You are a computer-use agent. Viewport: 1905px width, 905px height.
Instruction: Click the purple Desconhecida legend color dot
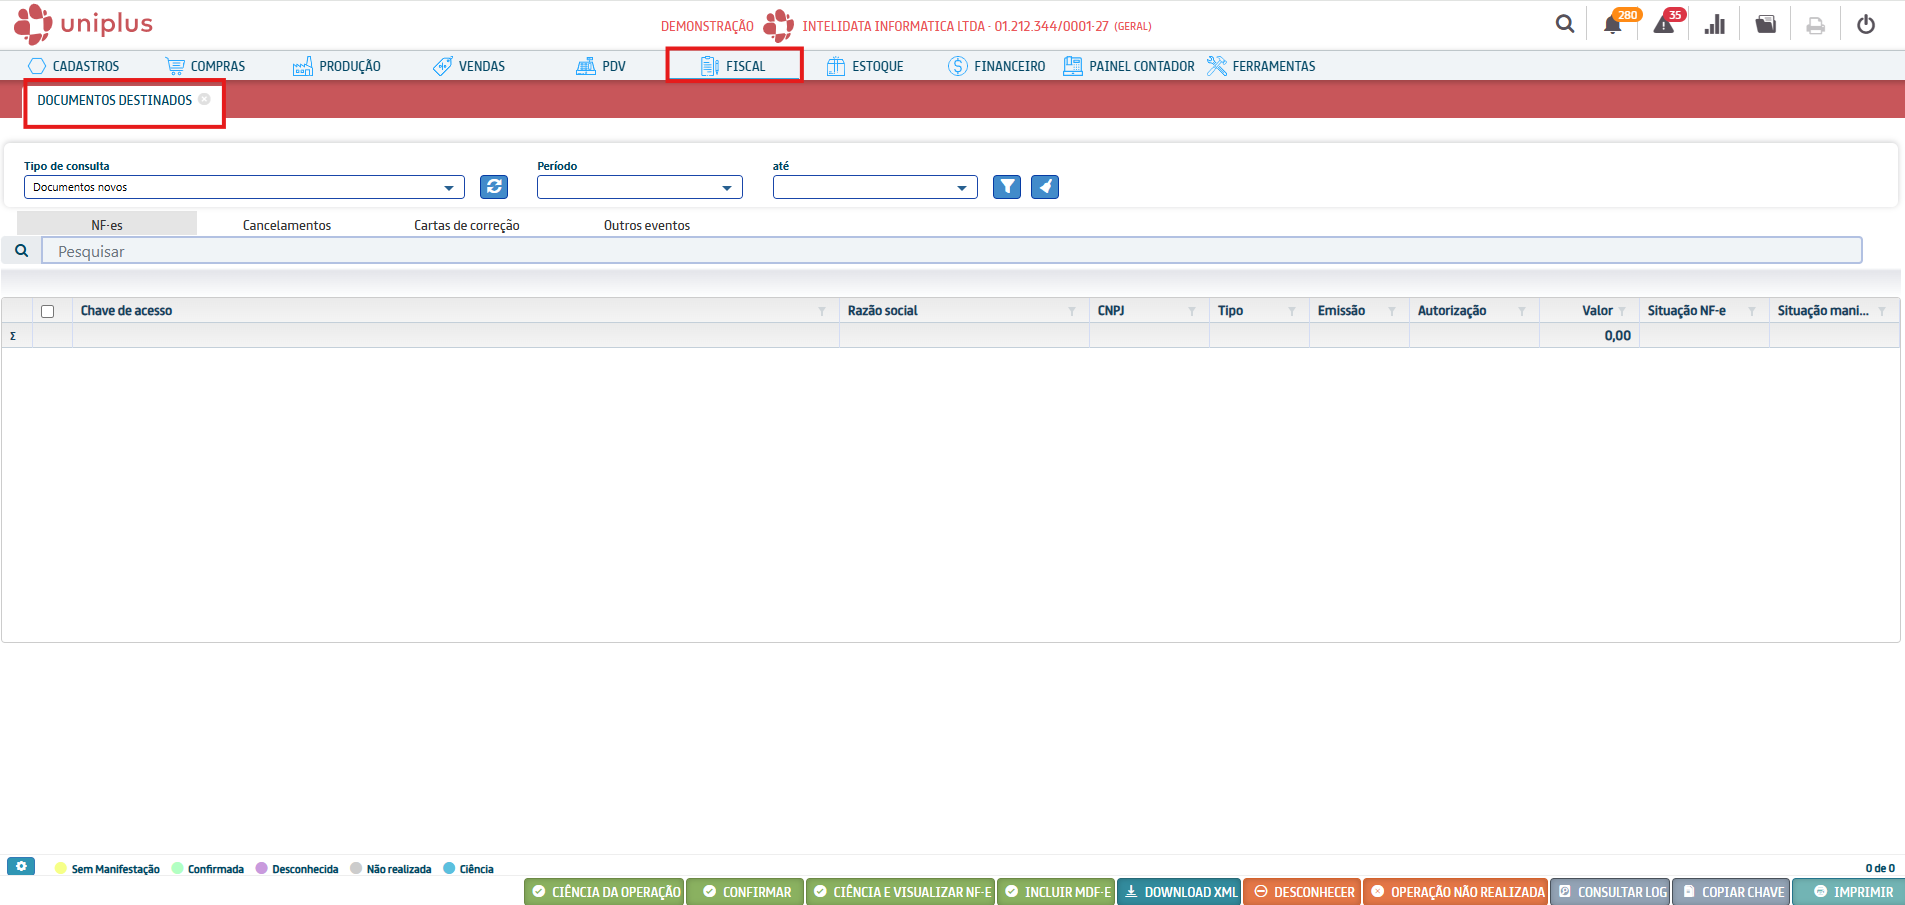tap(262, 869)
